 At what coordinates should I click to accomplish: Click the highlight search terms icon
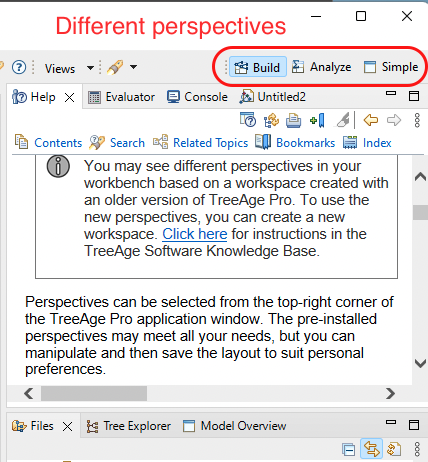tap(342, 120)
